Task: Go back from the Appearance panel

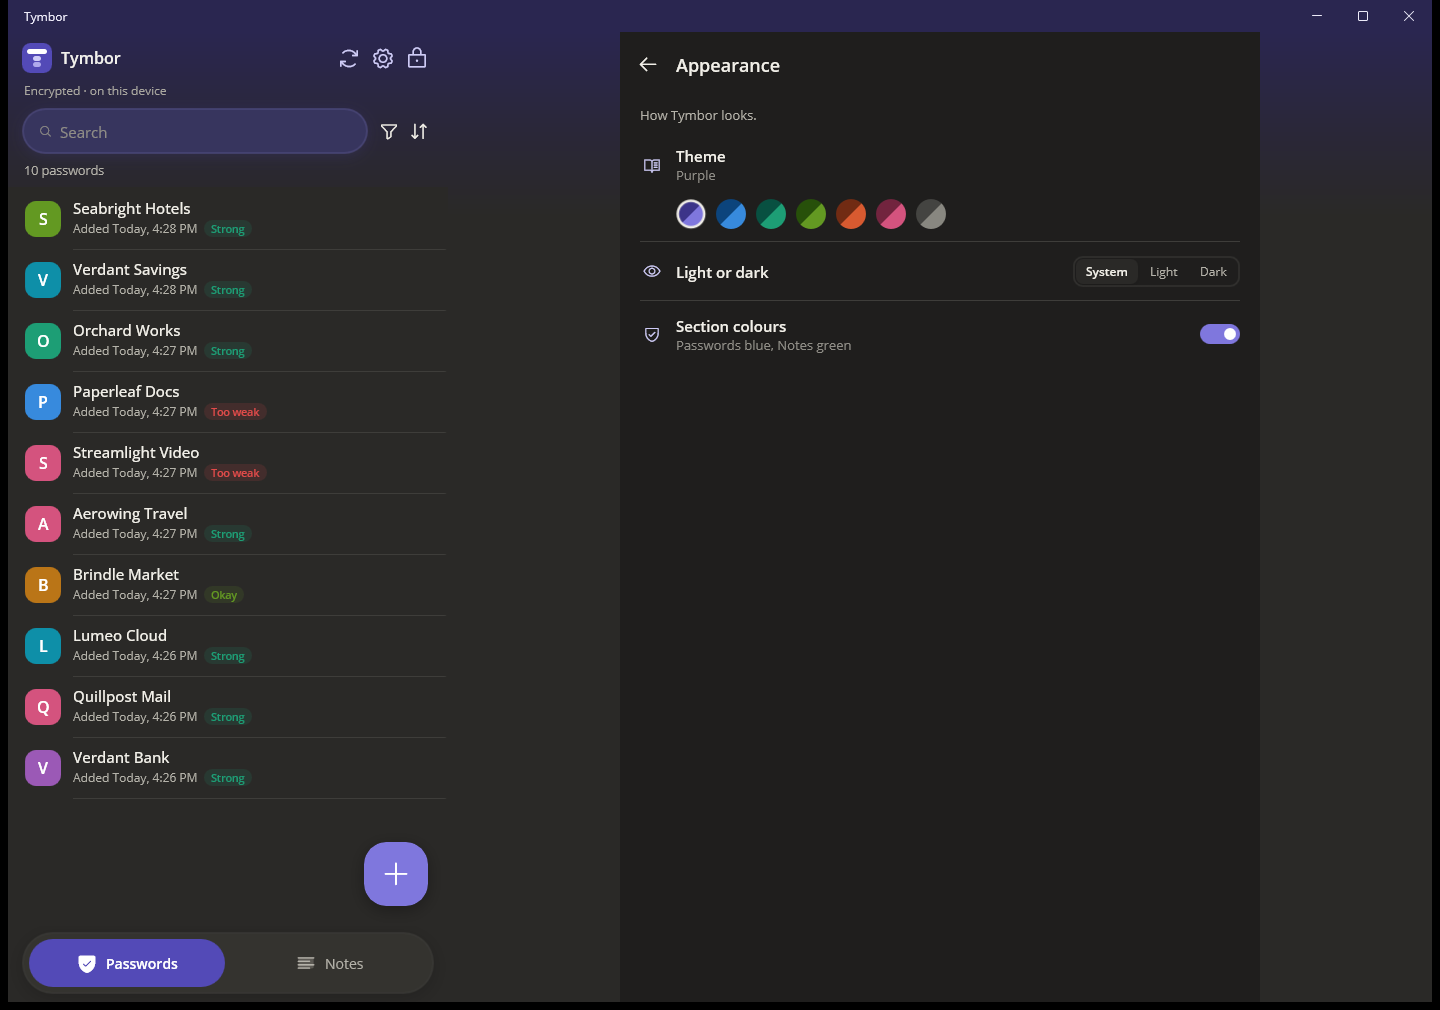Action: 648,65
